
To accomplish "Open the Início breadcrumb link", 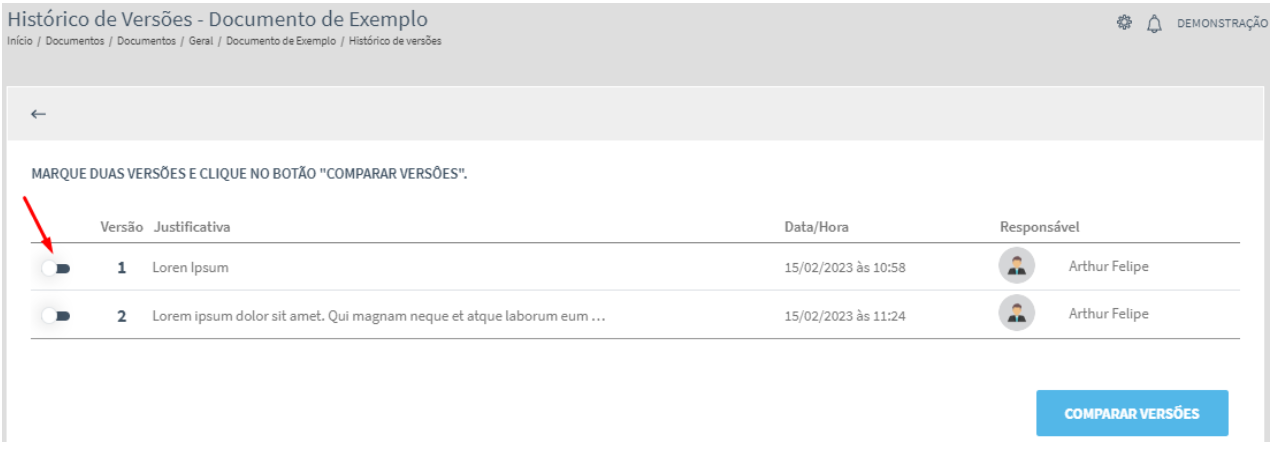I will [19, 41].
